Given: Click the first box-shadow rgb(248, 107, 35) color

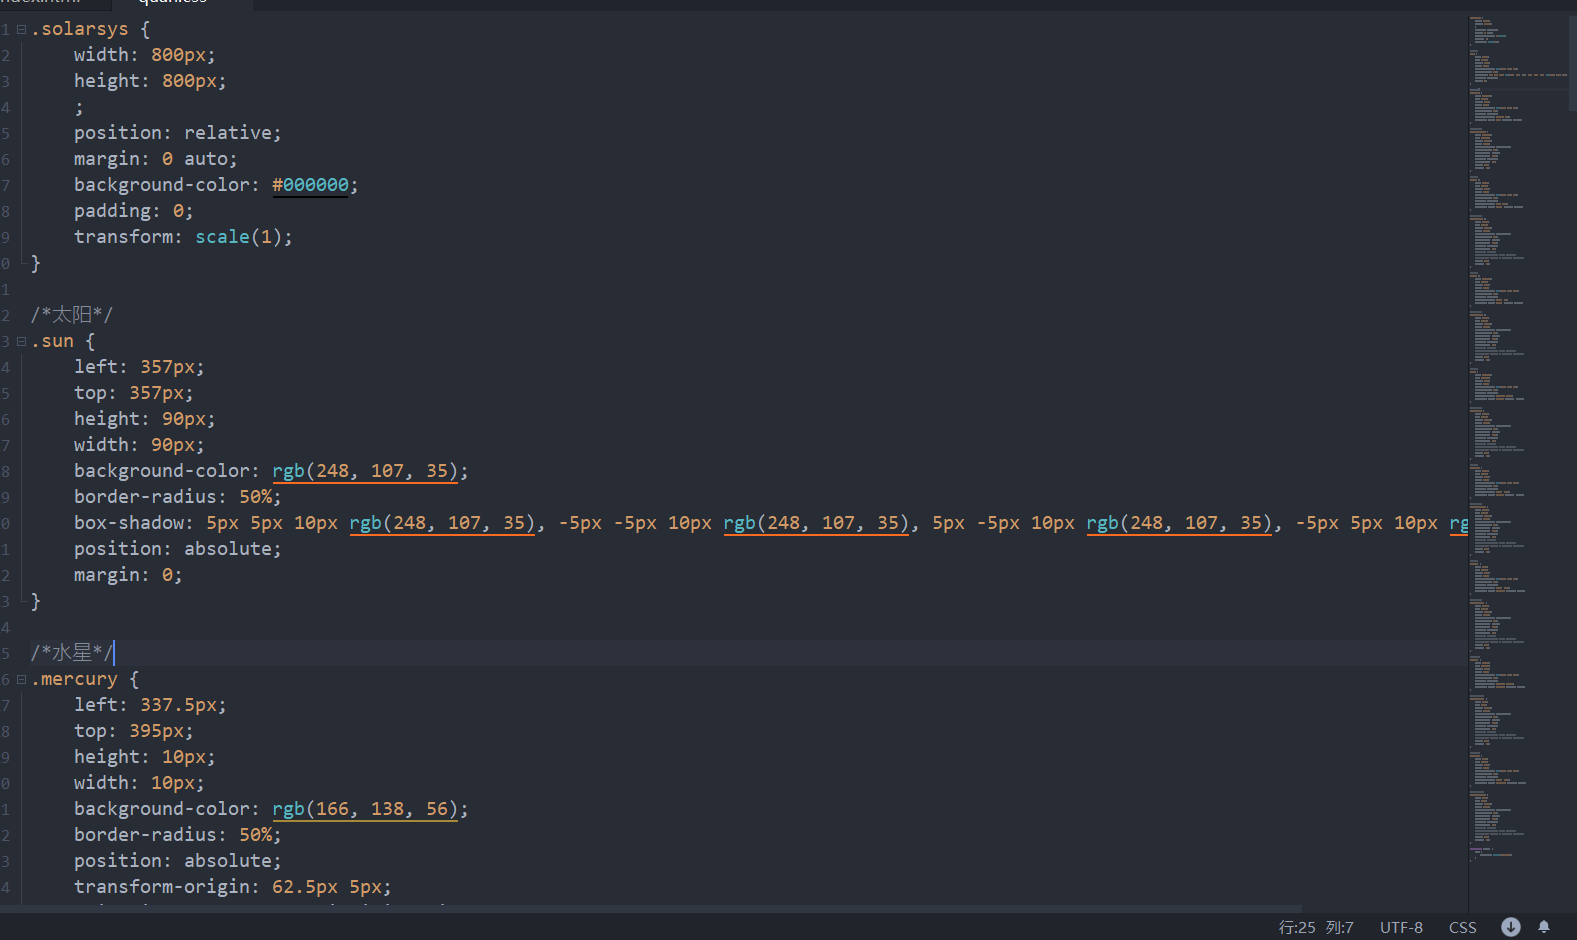Looking at the screenshot, I should [441, 523].
